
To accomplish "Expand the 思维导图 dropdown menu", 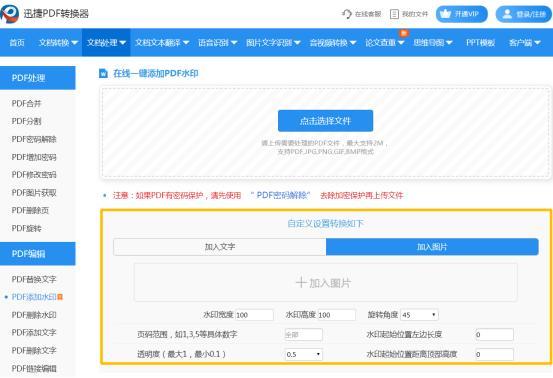I will (433, 43).
